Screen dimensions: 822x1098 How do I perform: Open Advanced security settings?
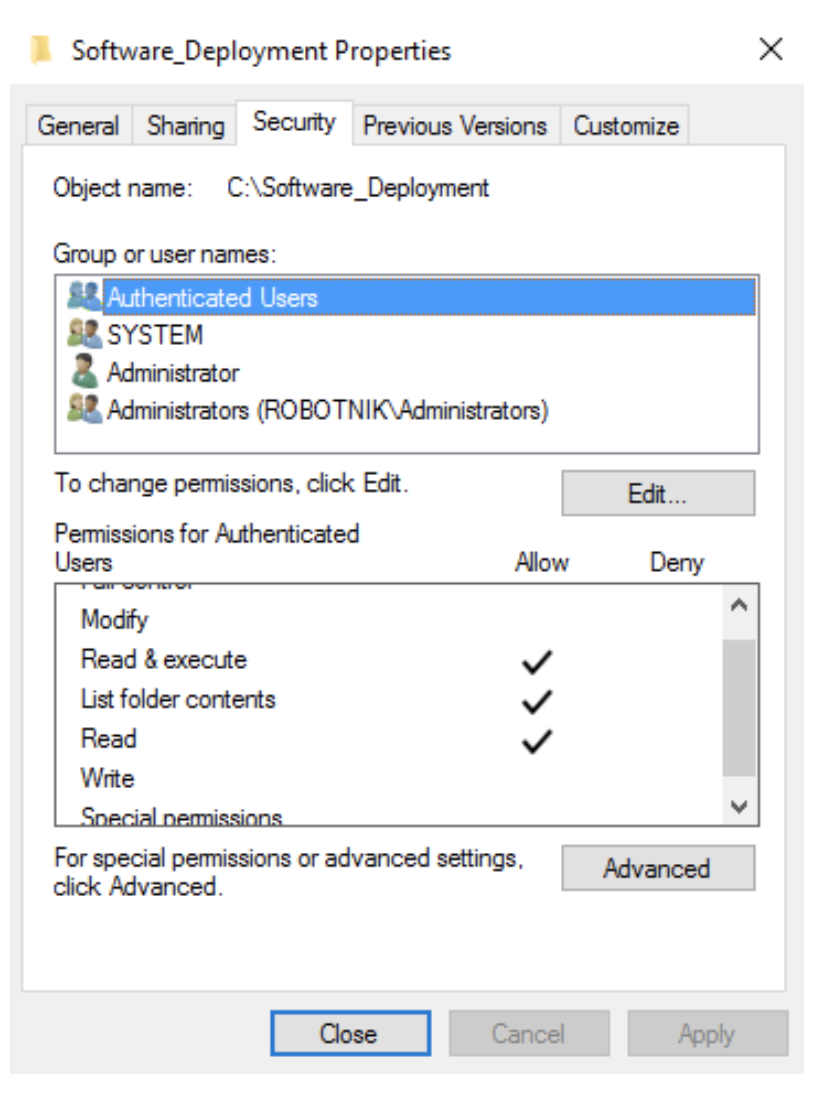657,868
